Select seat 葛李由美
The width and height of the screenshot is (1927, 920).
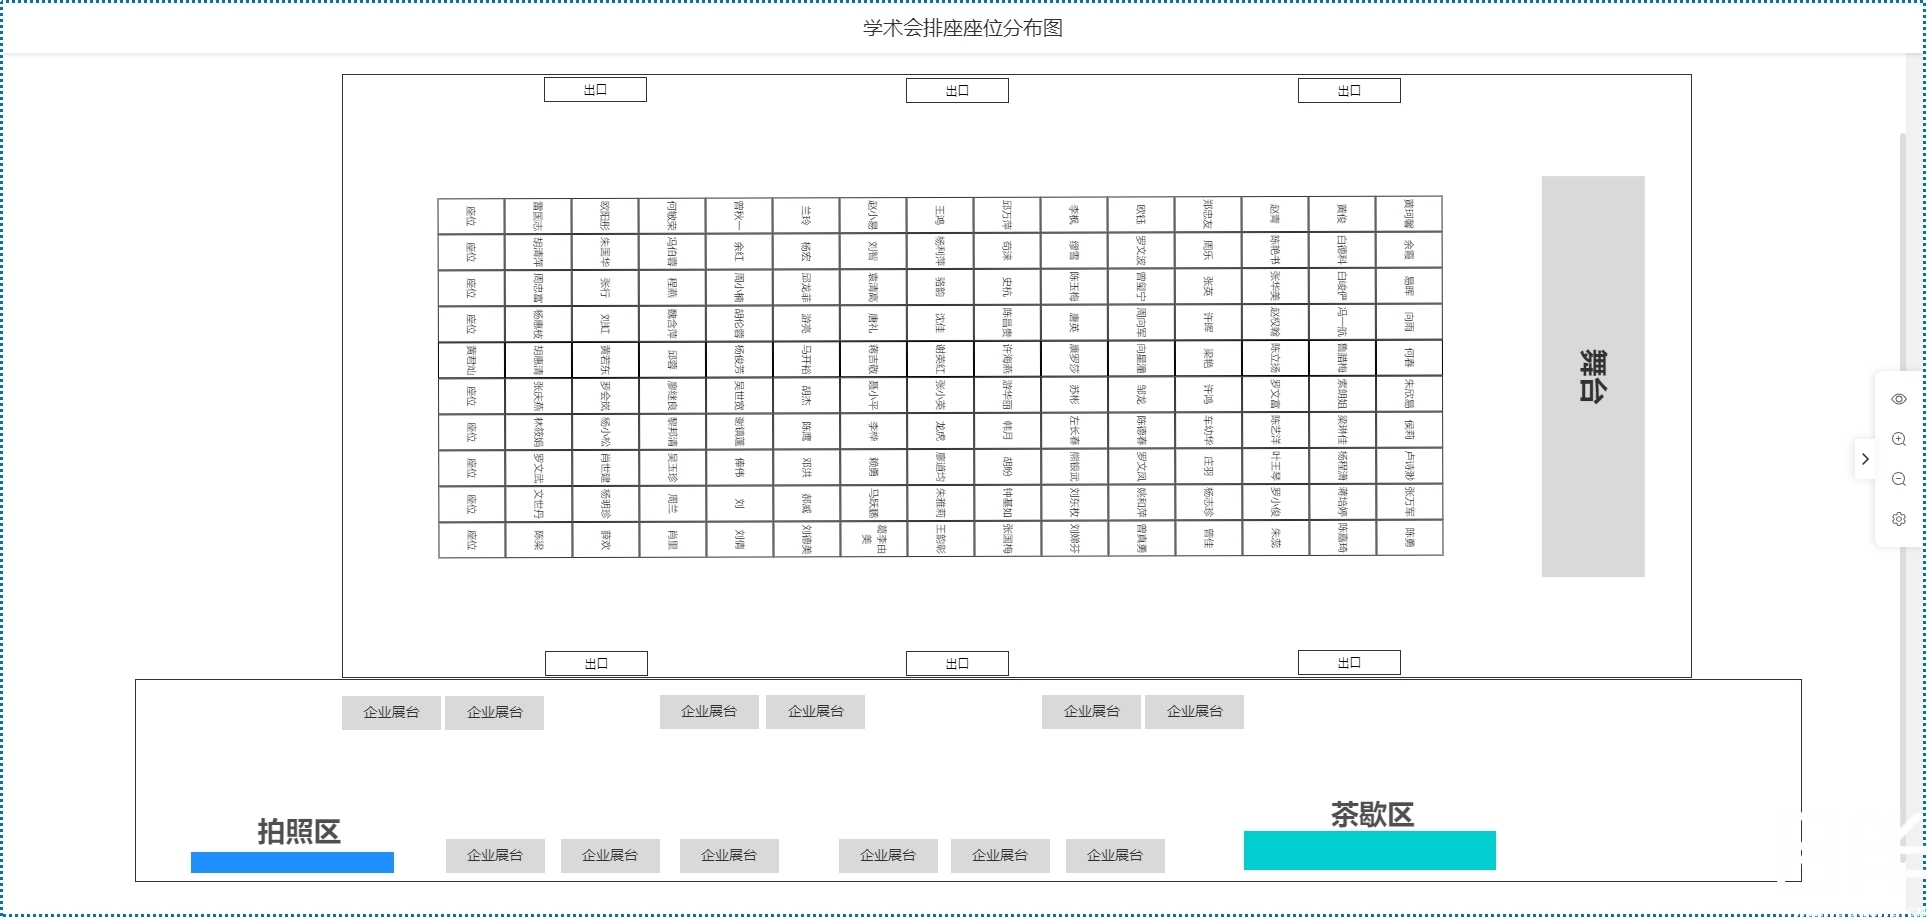(873, 539)
